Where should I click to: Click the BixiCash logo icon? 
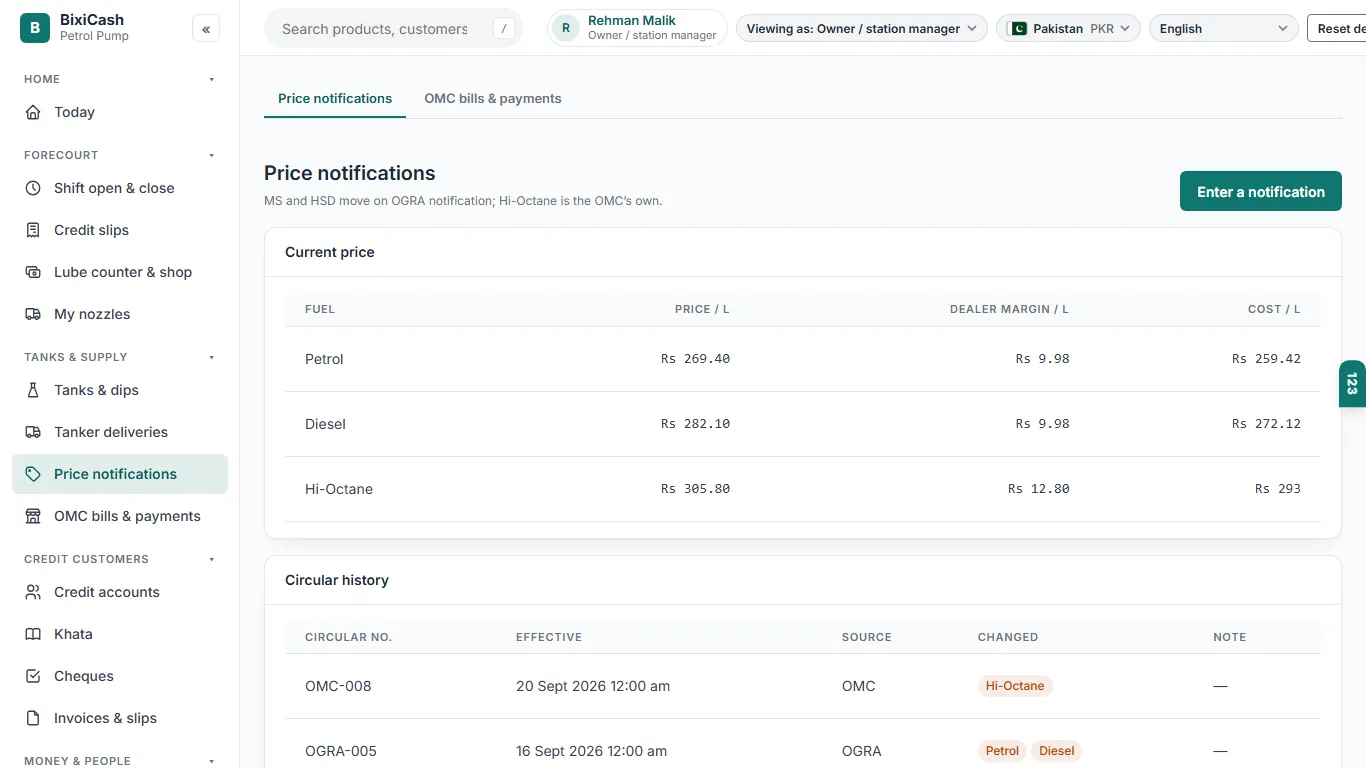point(35,28)
